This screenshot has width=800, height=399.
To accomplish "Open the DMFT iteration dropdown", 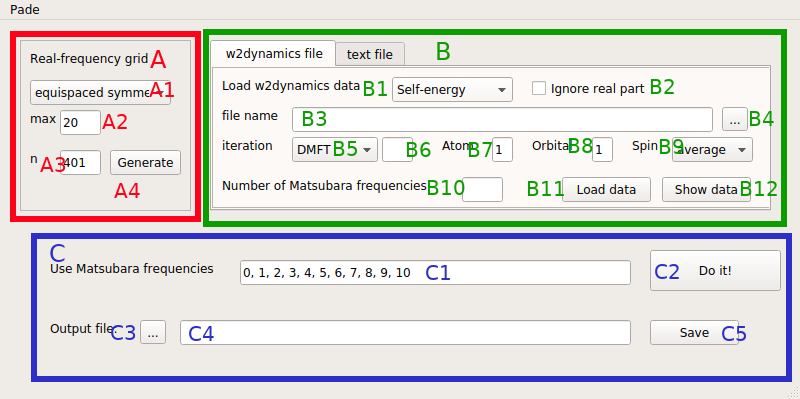I will tap(335, 150).
